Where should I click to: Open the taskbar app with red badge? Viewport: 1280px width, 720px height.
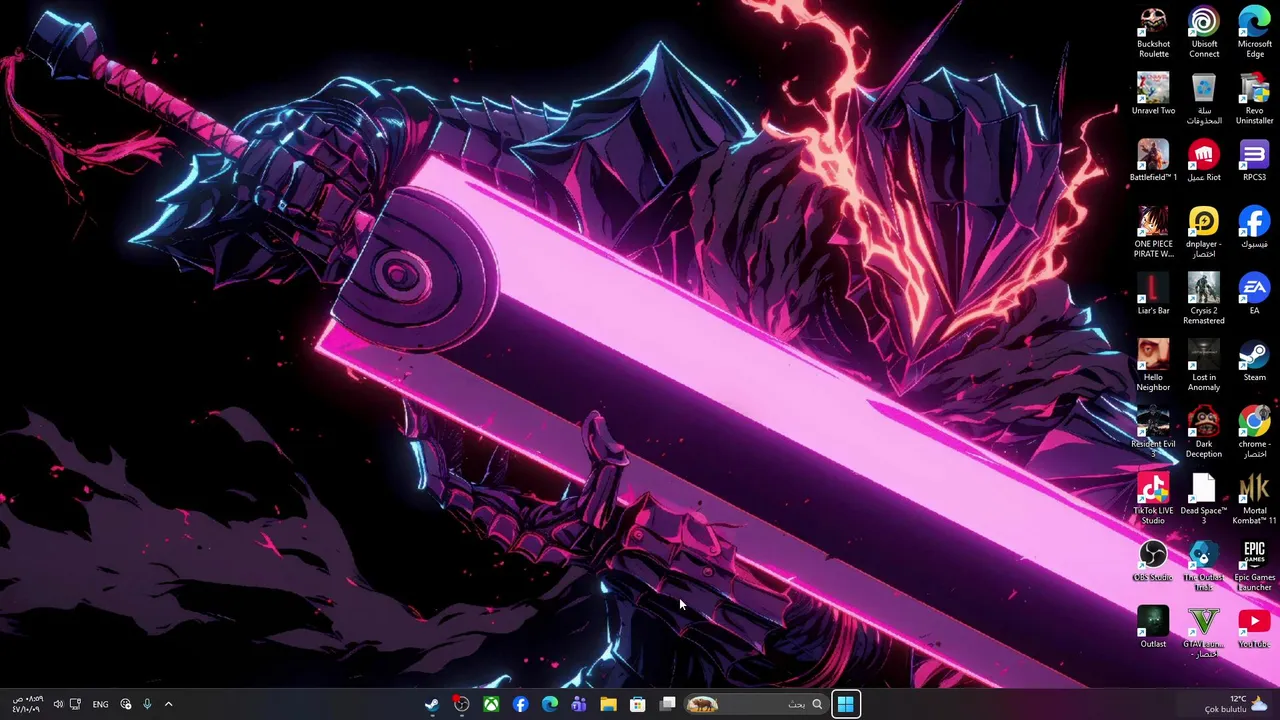pyautogui.click(x=461, y=704)
